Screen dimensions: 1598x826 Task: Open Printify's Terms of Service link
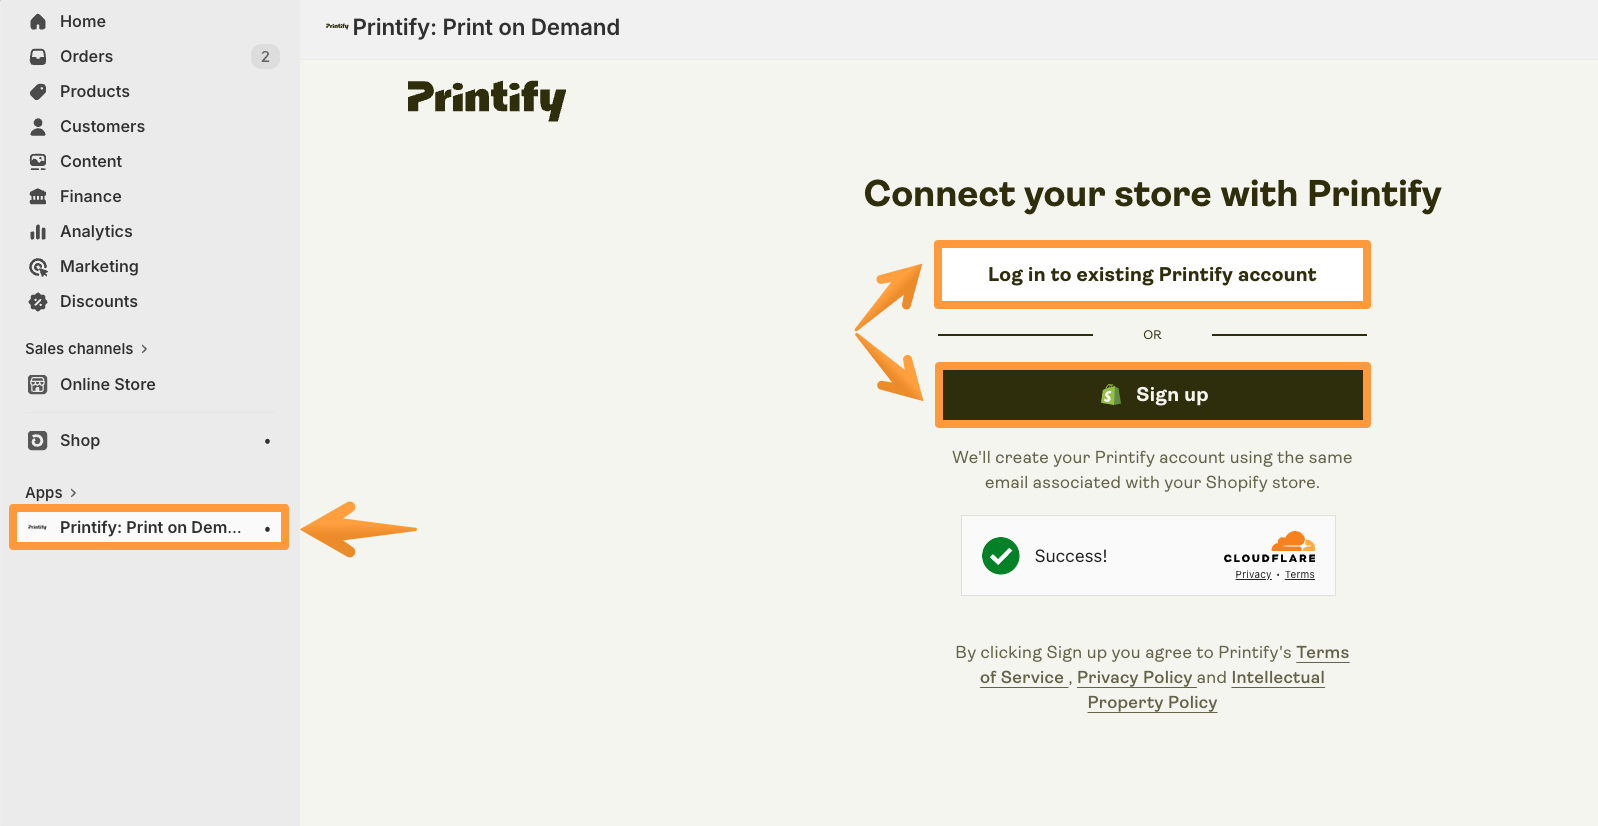(1322, 652)
